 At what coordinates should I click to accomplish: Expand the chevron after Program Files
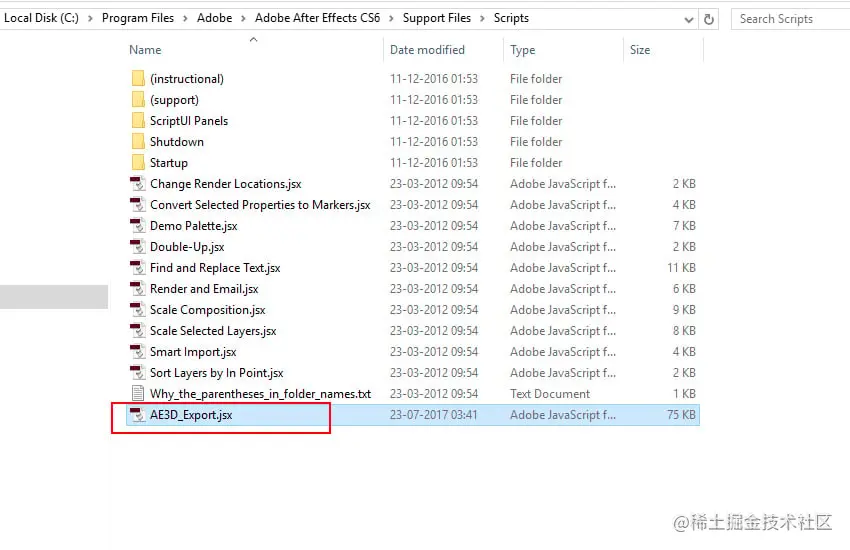[185, 18]
